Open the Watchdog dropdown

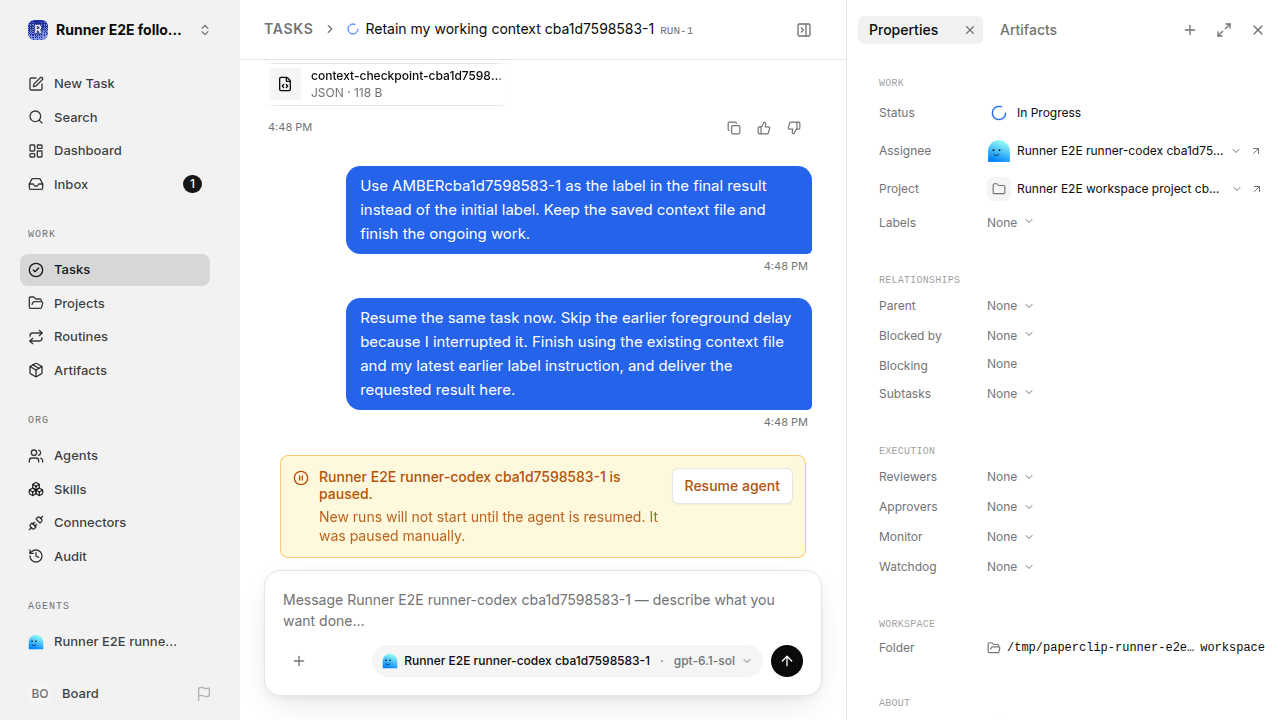point(1010,567)
